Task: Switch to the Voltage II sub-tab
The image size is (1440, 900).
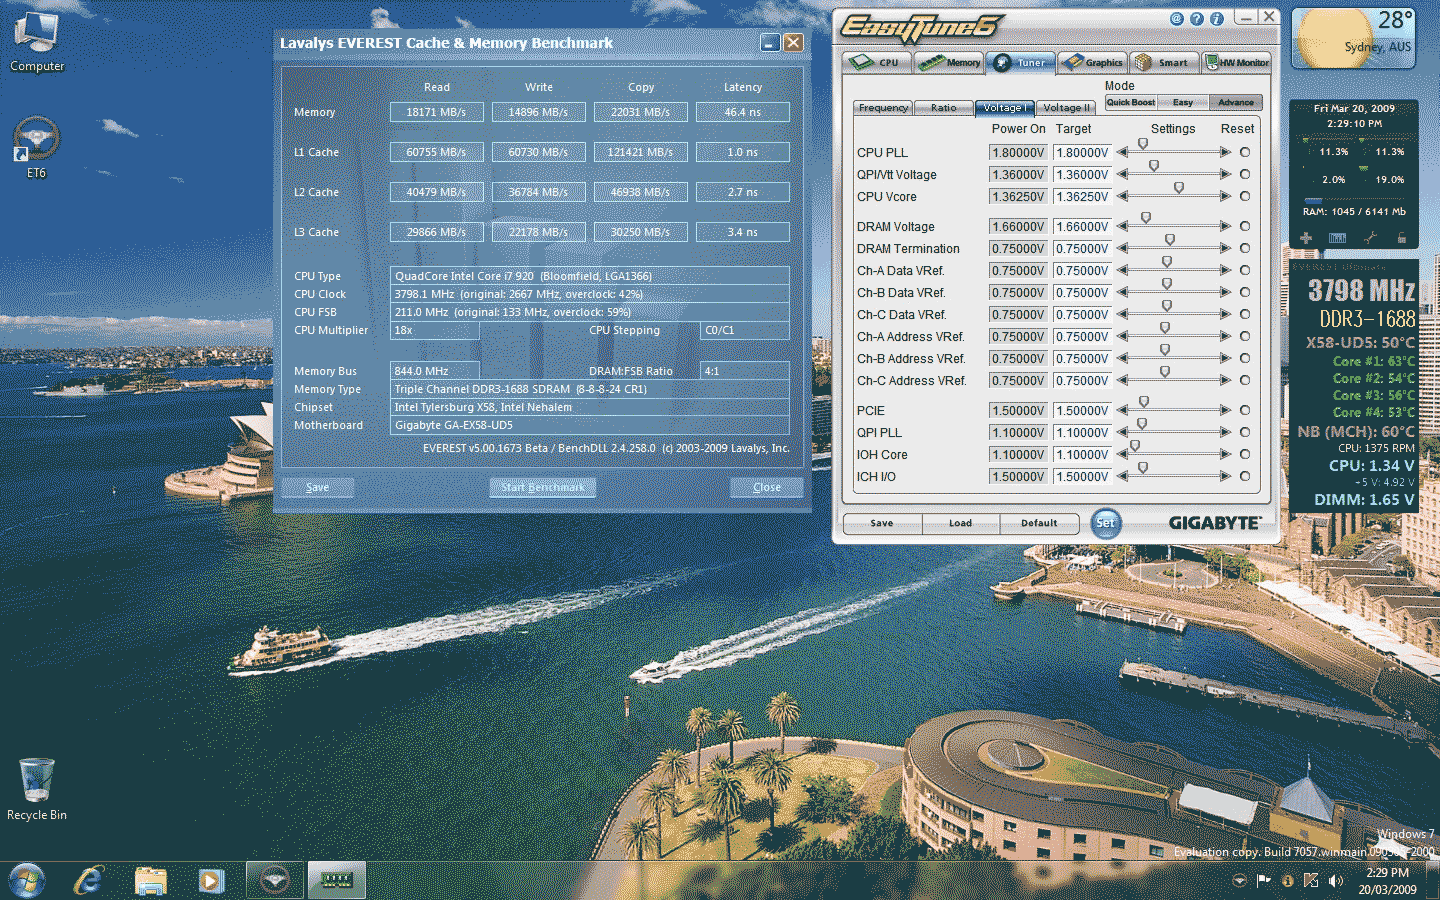Action: (x=1065, y=108)
